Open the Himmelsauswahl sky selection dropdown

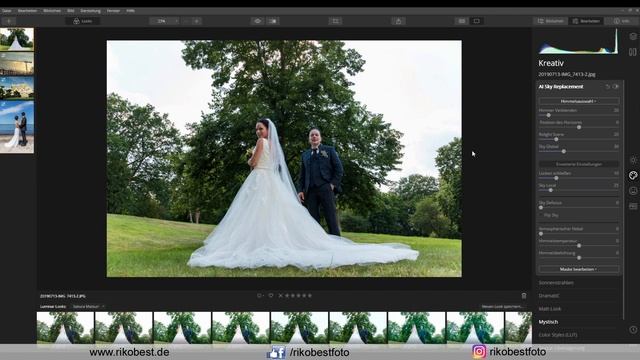click(x=579, y=101)
